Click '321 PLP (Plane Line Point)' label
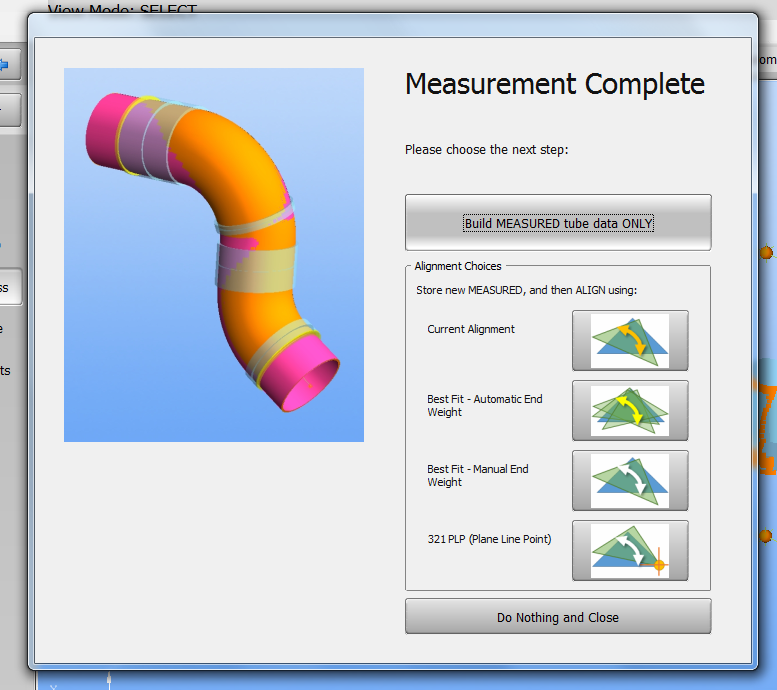This screenshot has height=690, width=777. (489, 539)
